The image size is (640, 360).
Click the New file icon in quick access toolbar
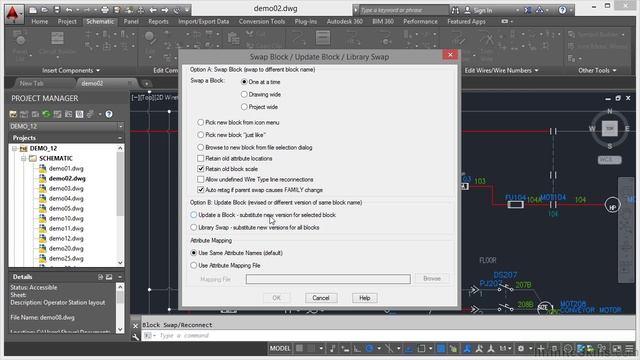[33, 10]
